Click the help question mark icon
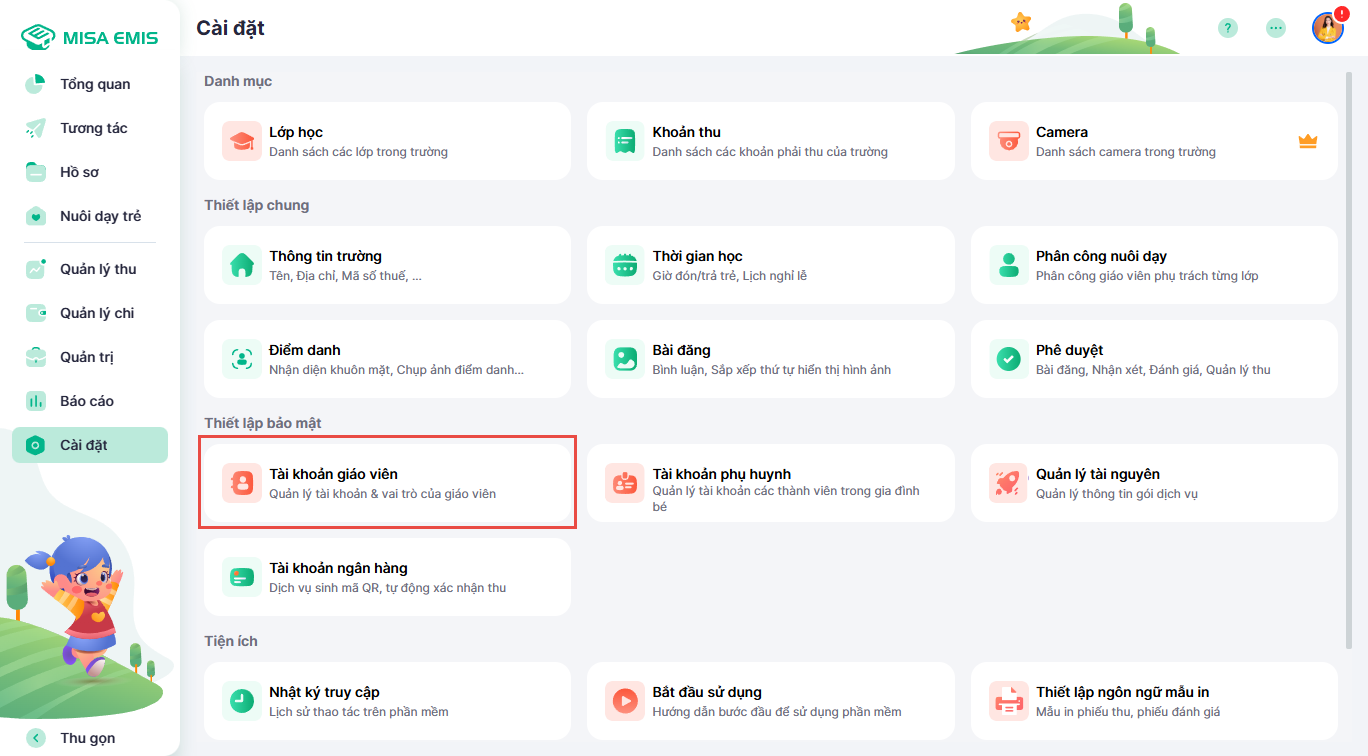 coord(1228,28)
